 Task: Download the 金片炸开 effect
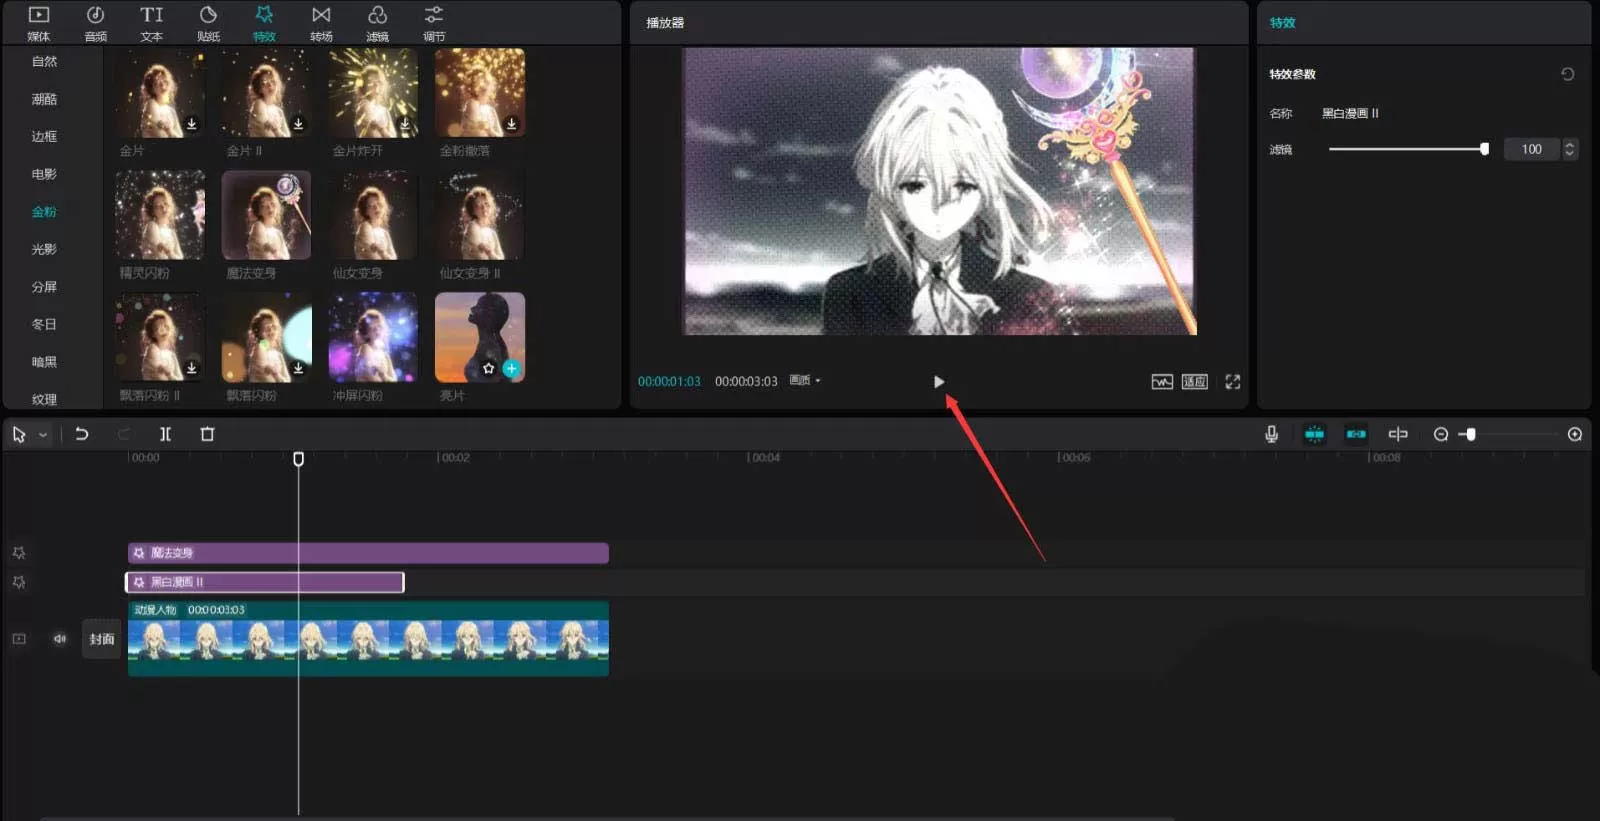(x=405, y=124)
